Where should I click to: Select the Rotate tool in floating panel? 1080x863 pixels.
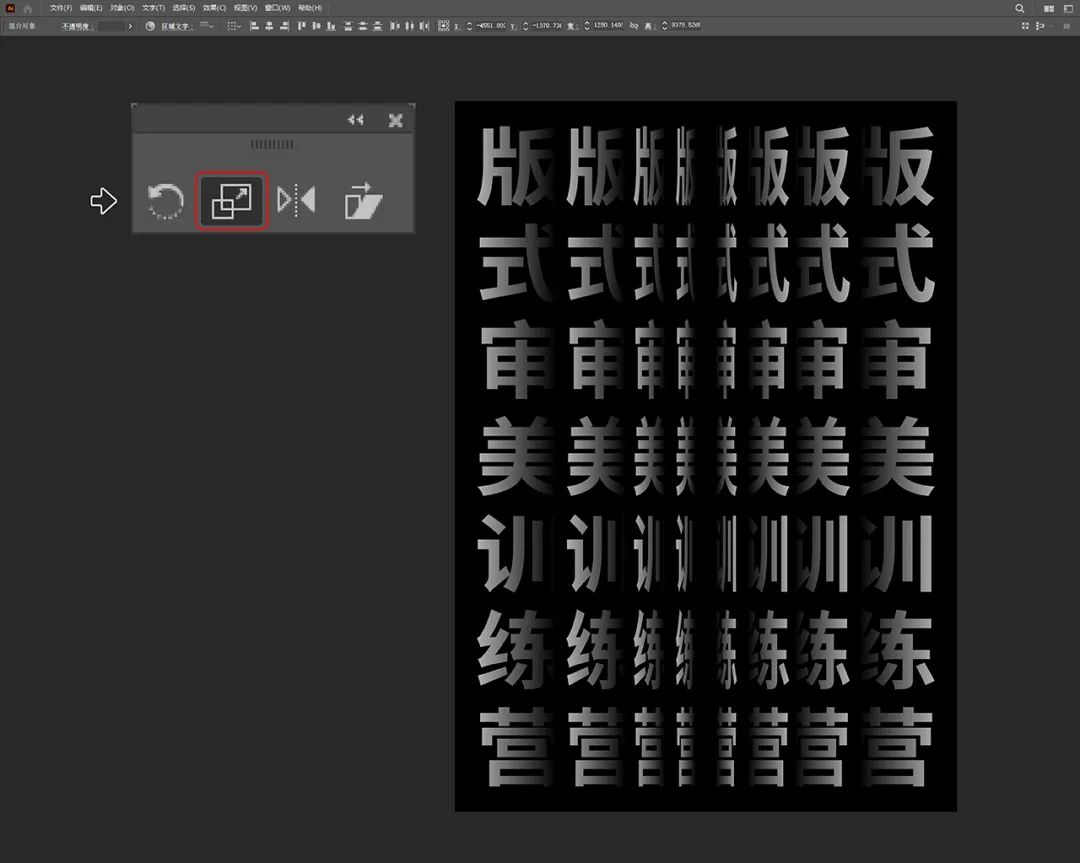(165, 202)
